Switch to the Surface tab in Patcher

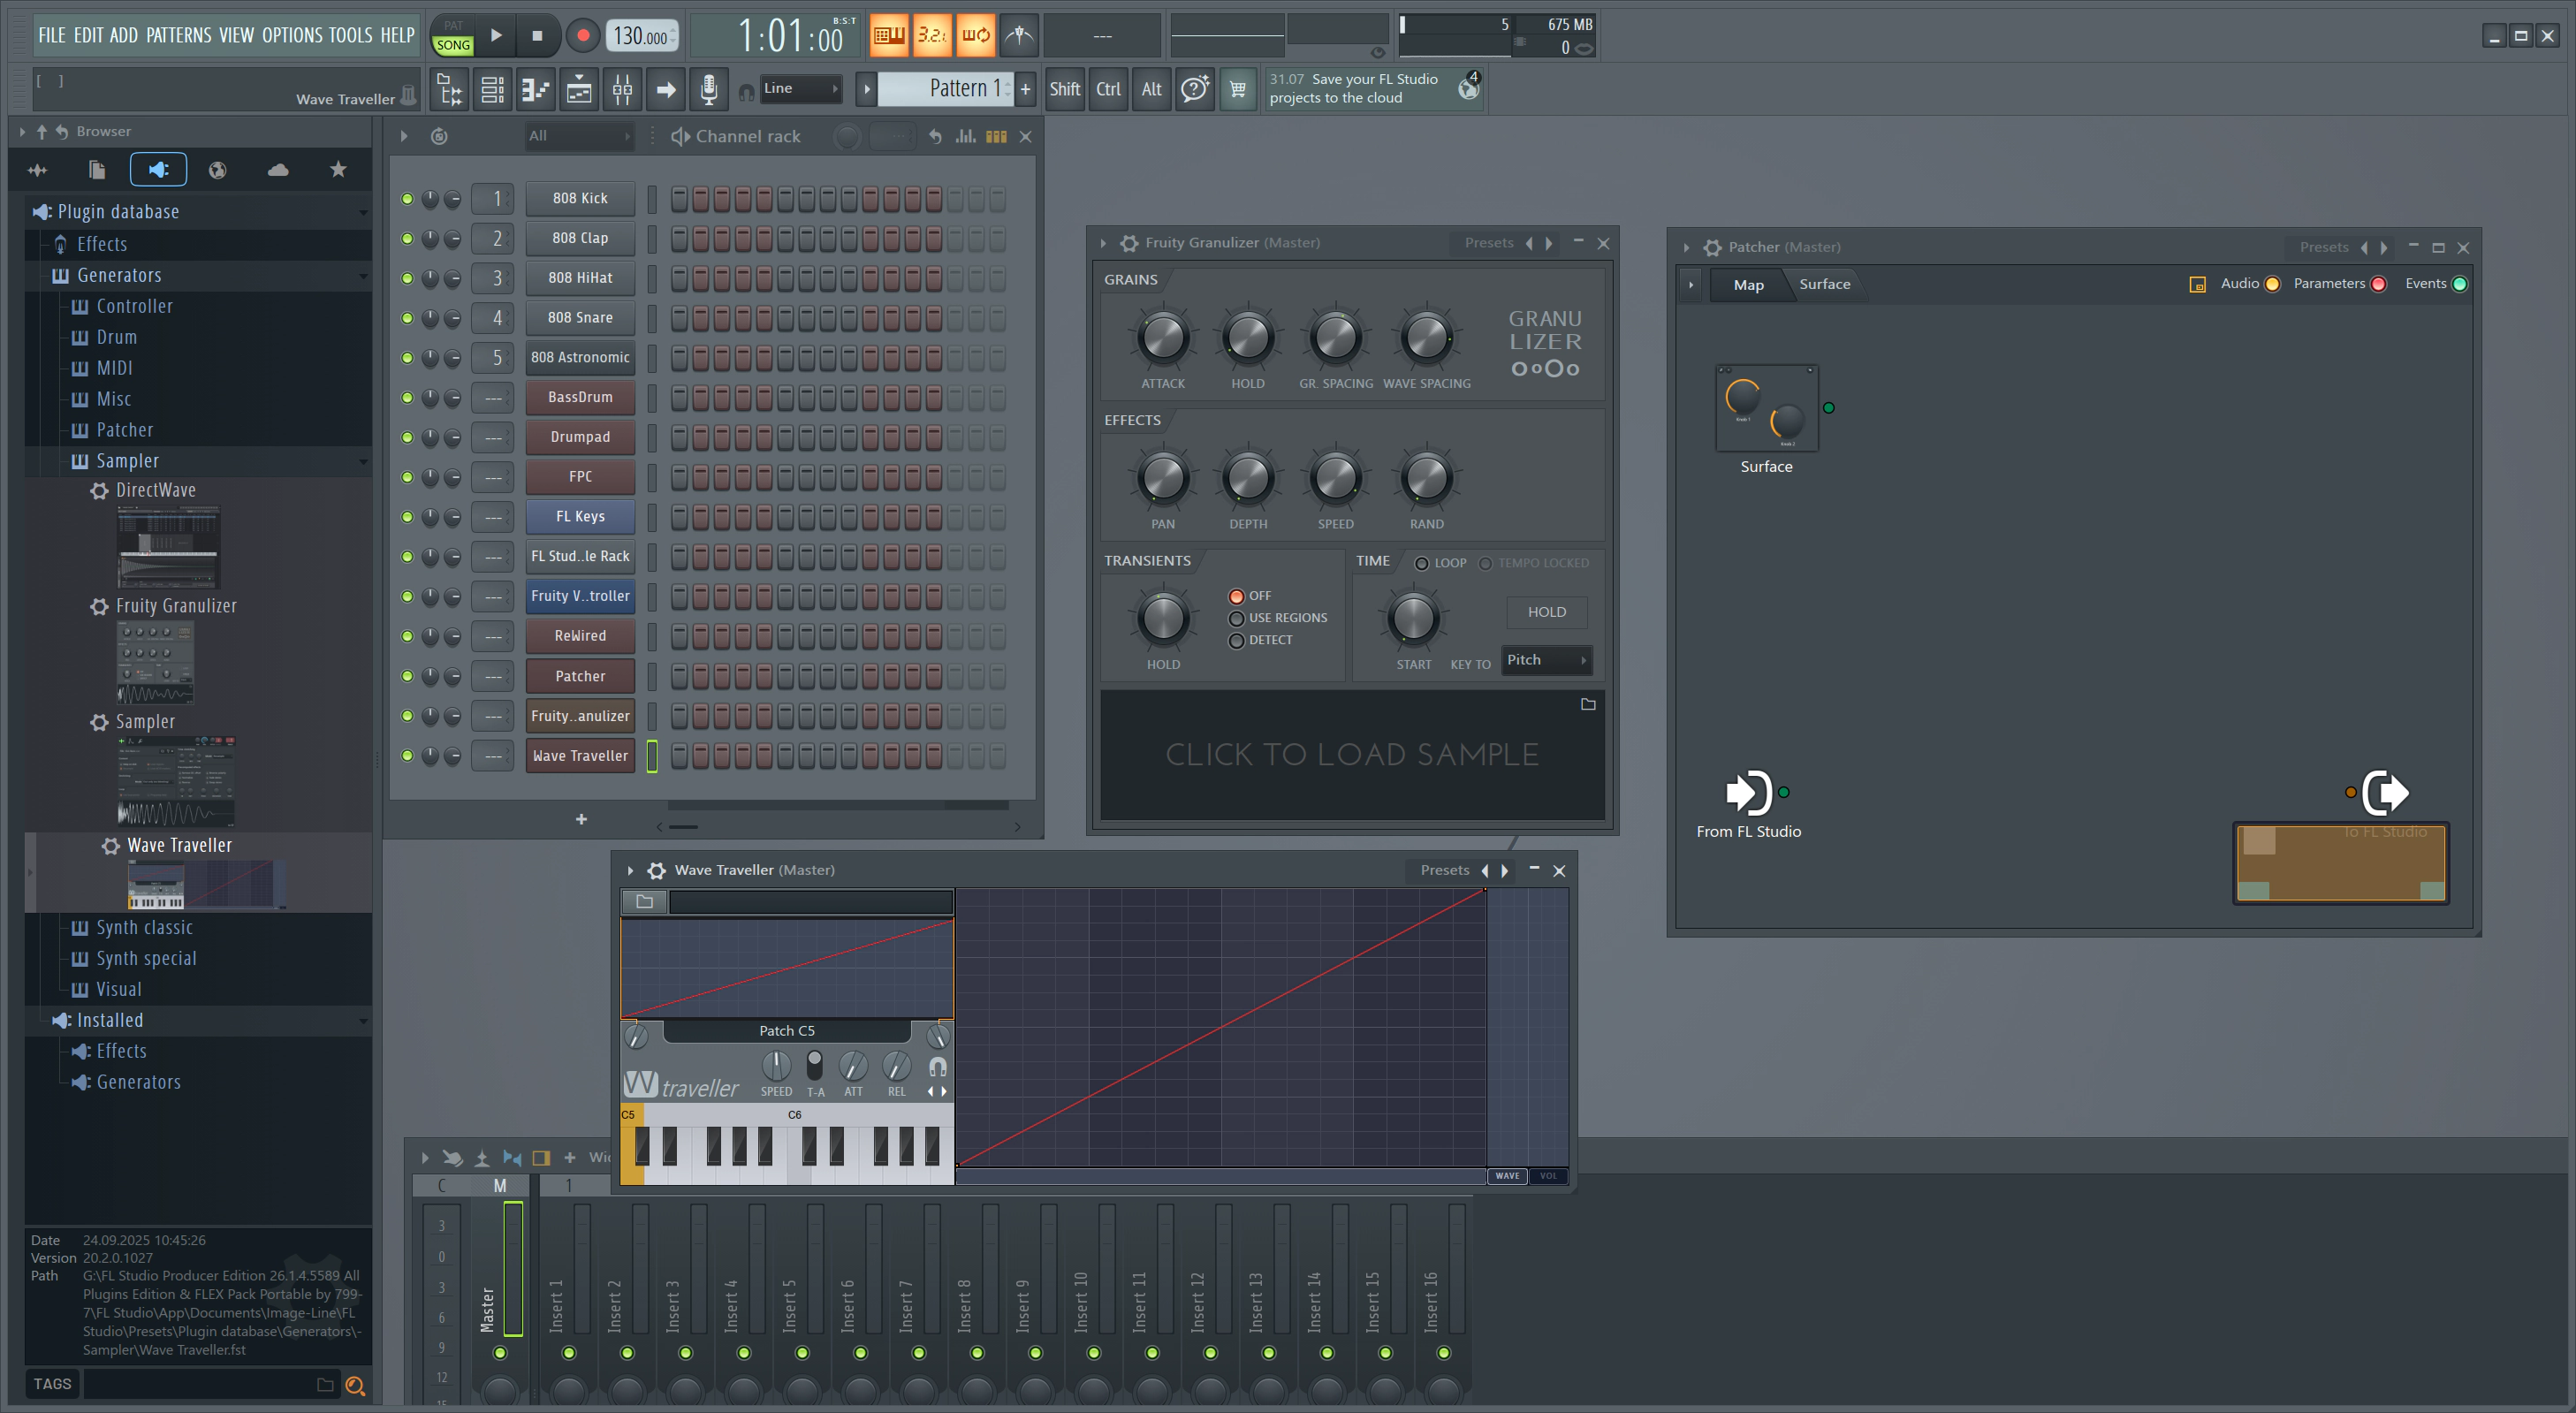coord(1824,284)
